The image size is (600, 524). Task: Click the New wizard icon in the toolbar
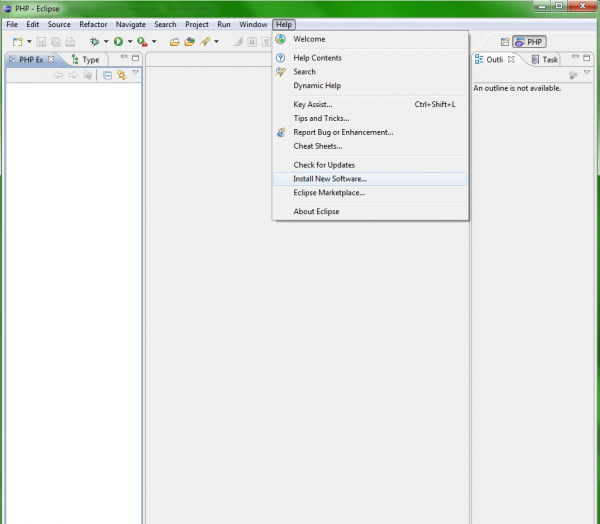pos(18,42)
